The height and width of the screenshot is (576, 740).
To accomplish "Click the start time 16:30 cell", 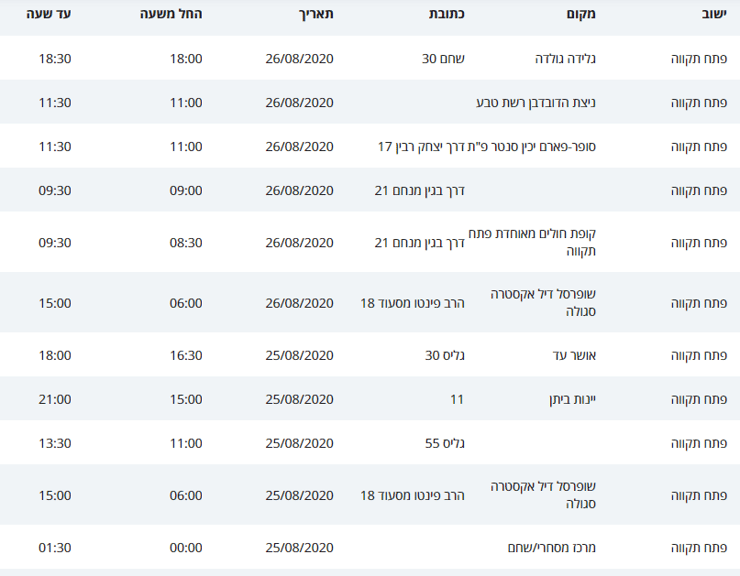I will click(186, 355).
